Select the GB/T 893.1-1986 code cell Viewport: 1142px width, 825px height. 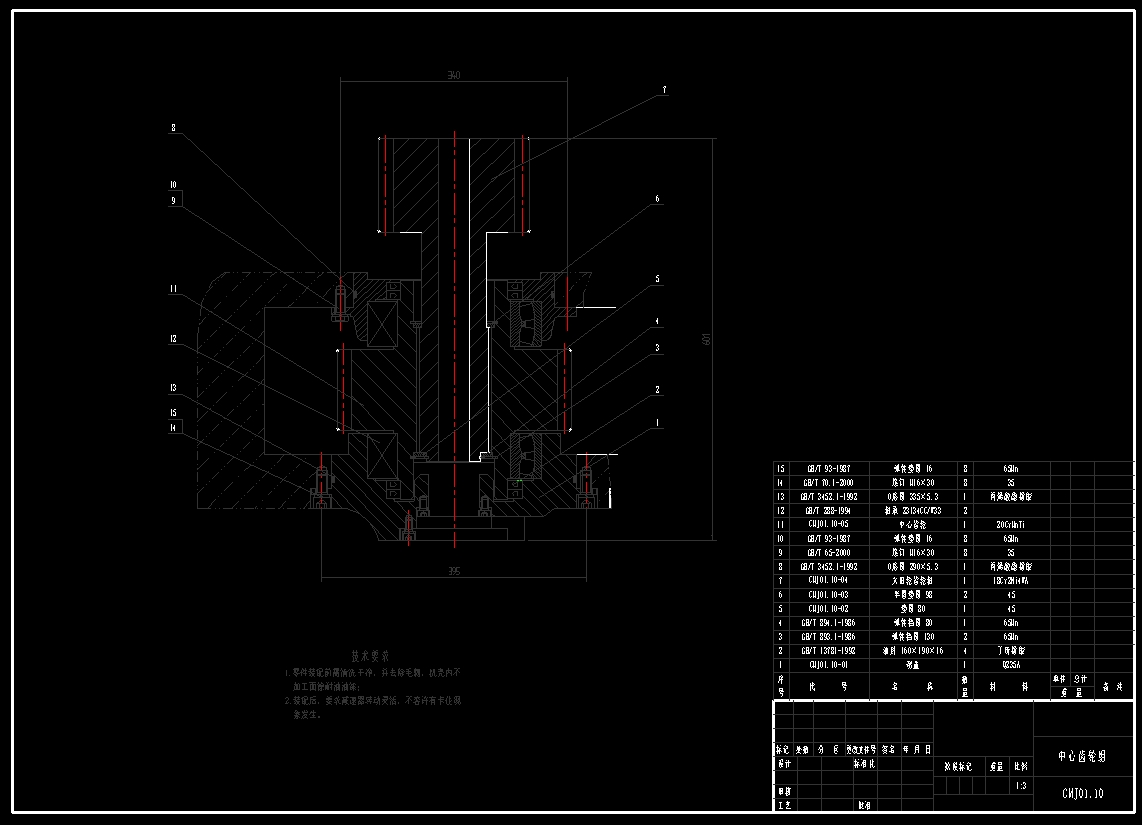(827, 636)
